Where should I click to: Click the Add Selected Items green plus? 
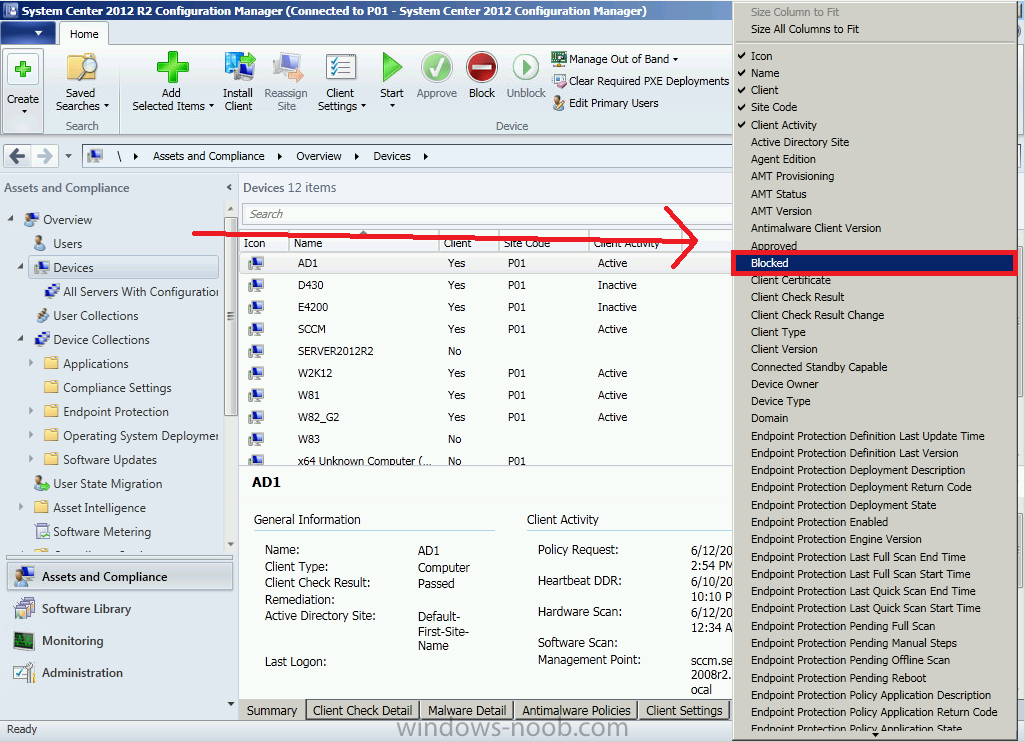coord(172,67)
